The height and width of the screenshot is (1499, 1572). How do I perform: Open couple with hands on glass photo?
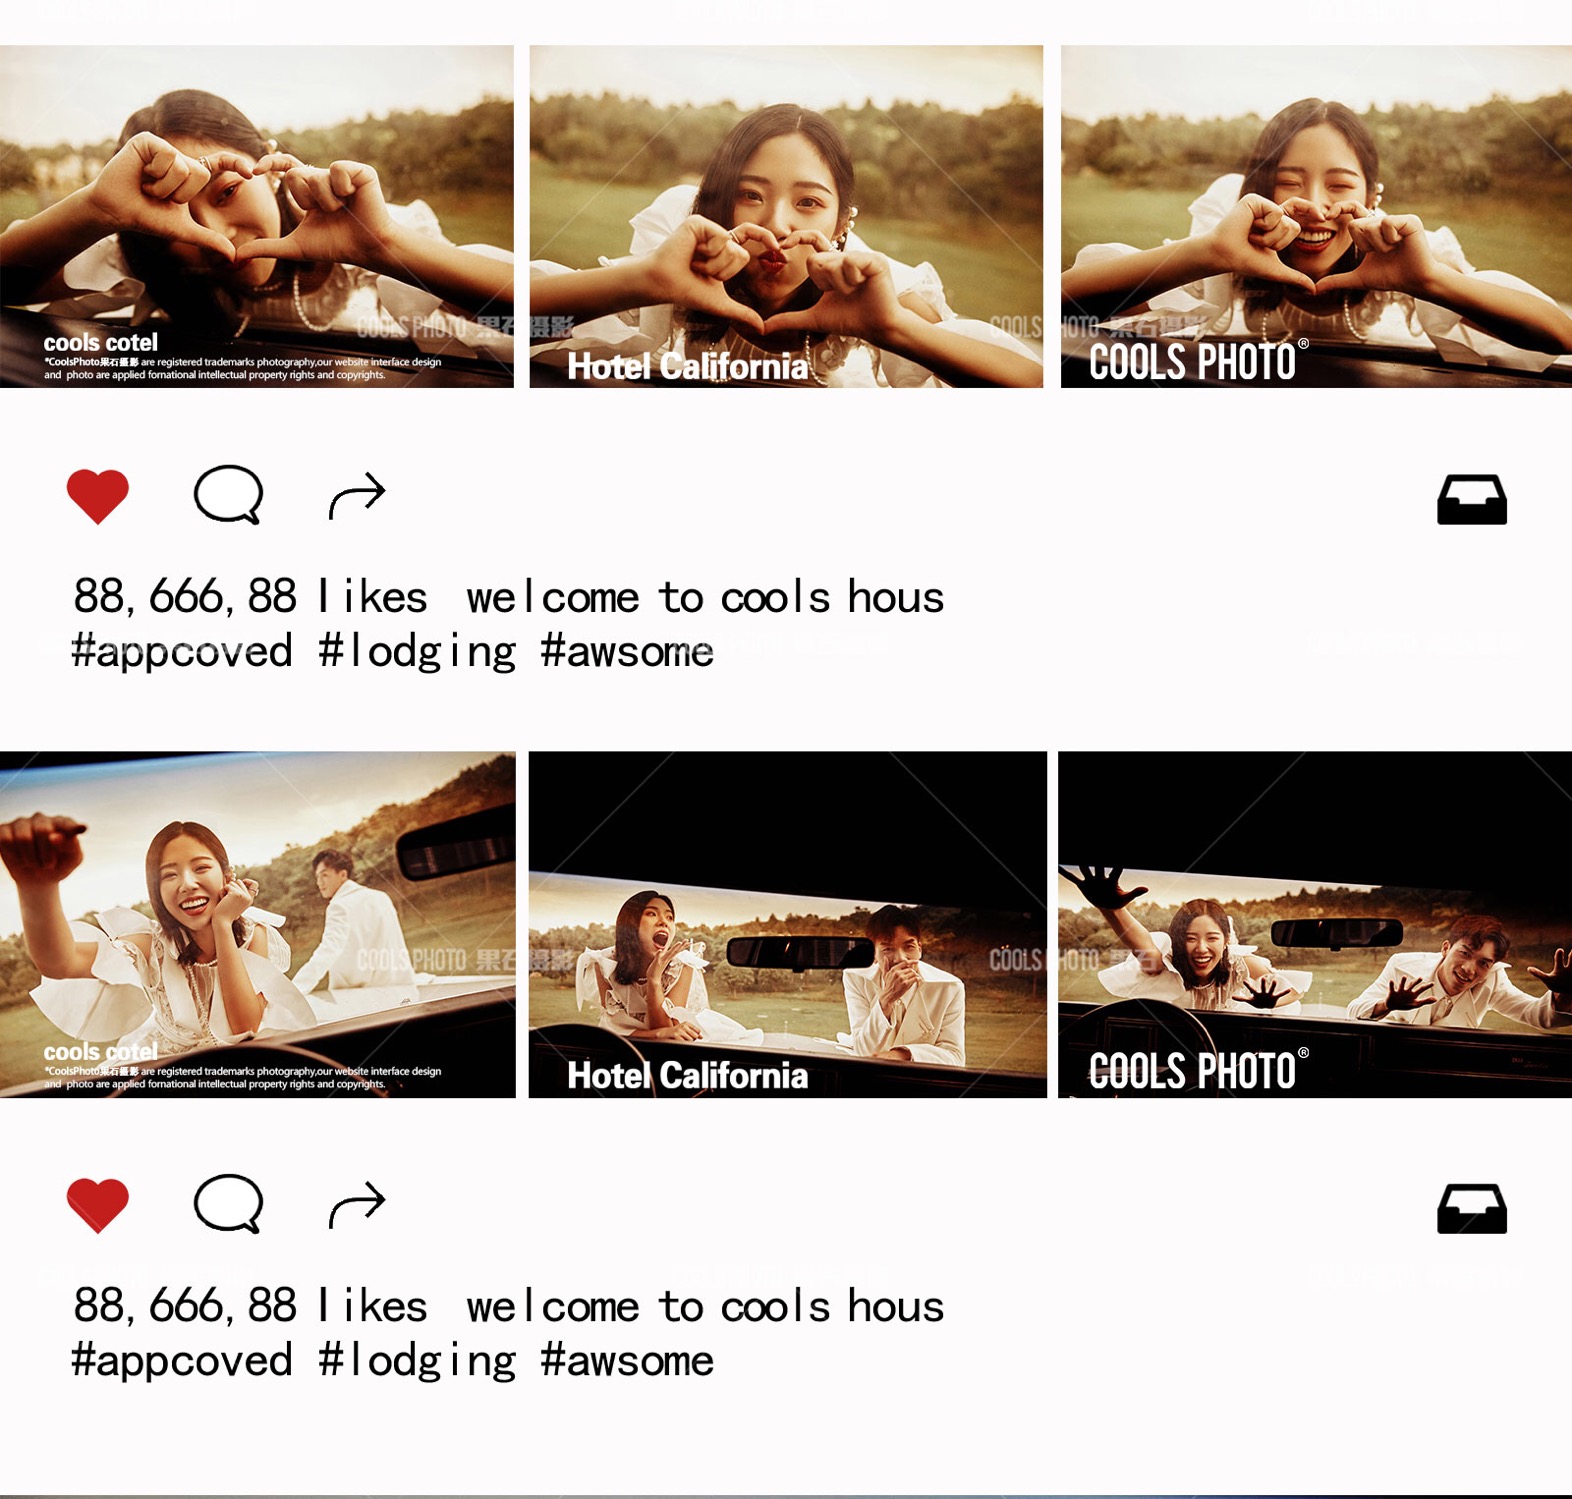coord(1315,925)
